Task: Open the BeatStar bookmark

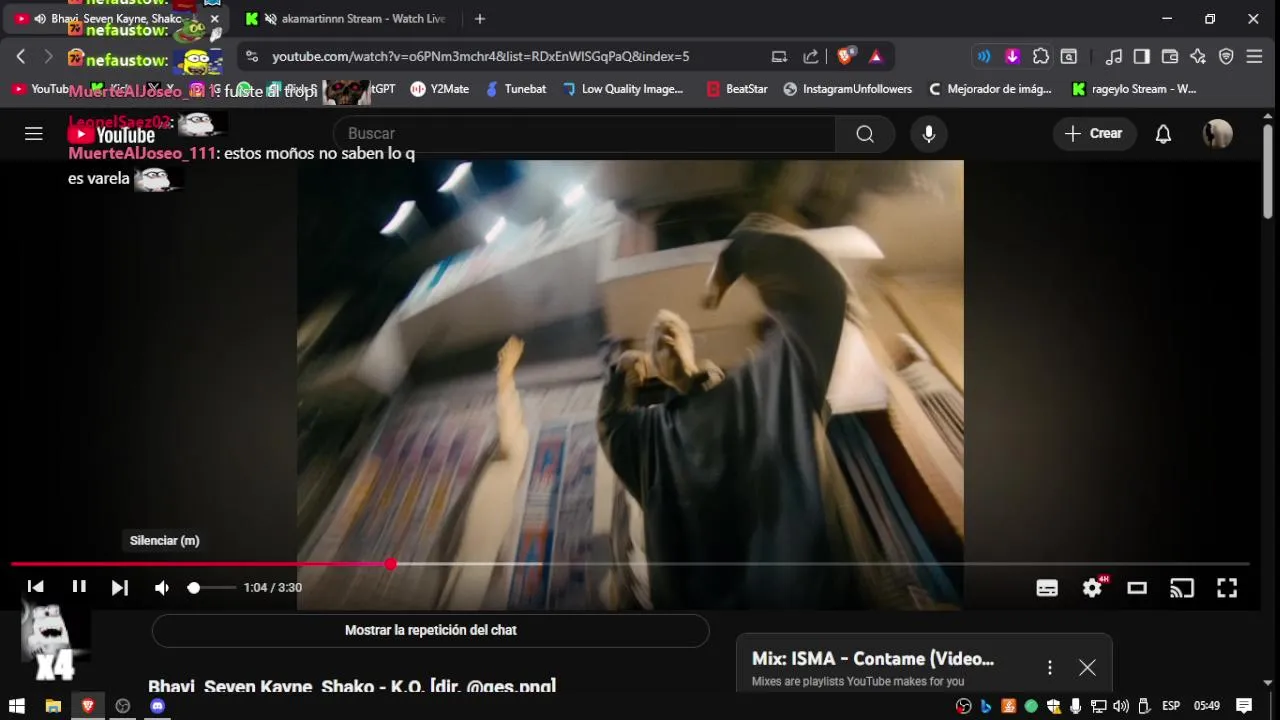Action: point(737,89)
